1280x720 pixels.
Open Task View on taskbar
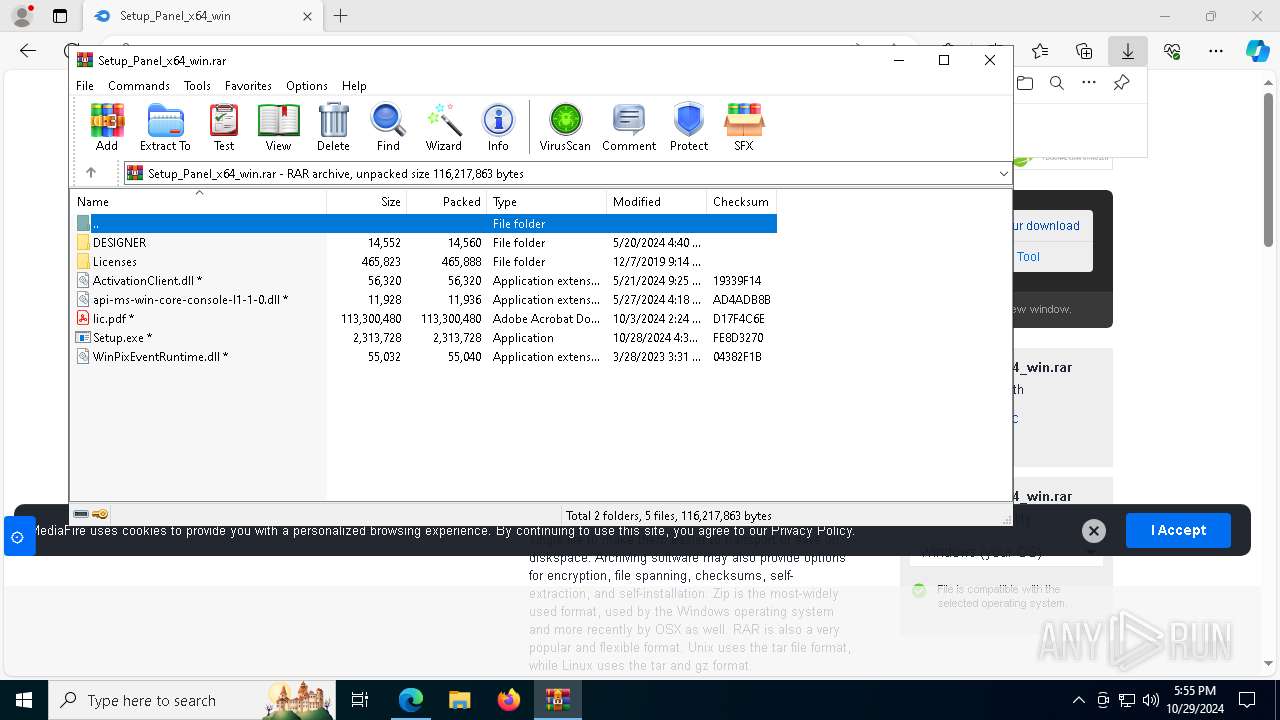pos(360,700)
